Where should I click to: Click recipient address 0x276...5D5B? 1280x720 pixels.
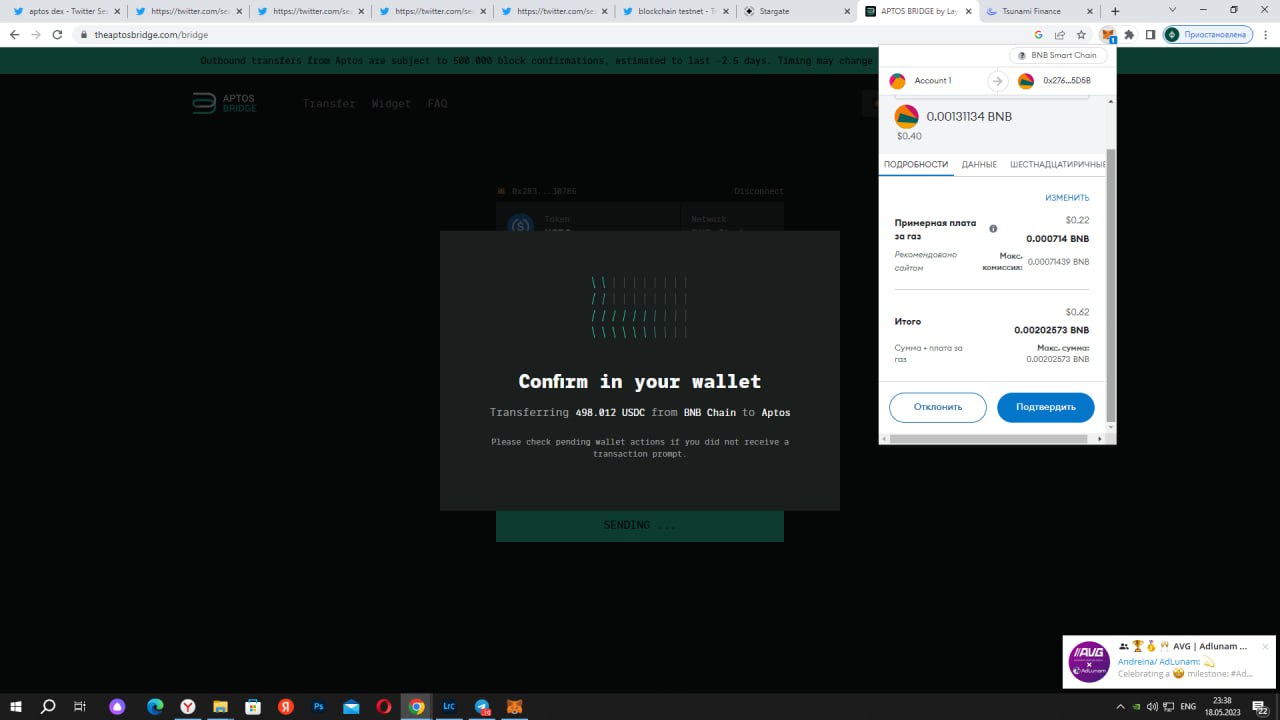tap(1067, 81)
